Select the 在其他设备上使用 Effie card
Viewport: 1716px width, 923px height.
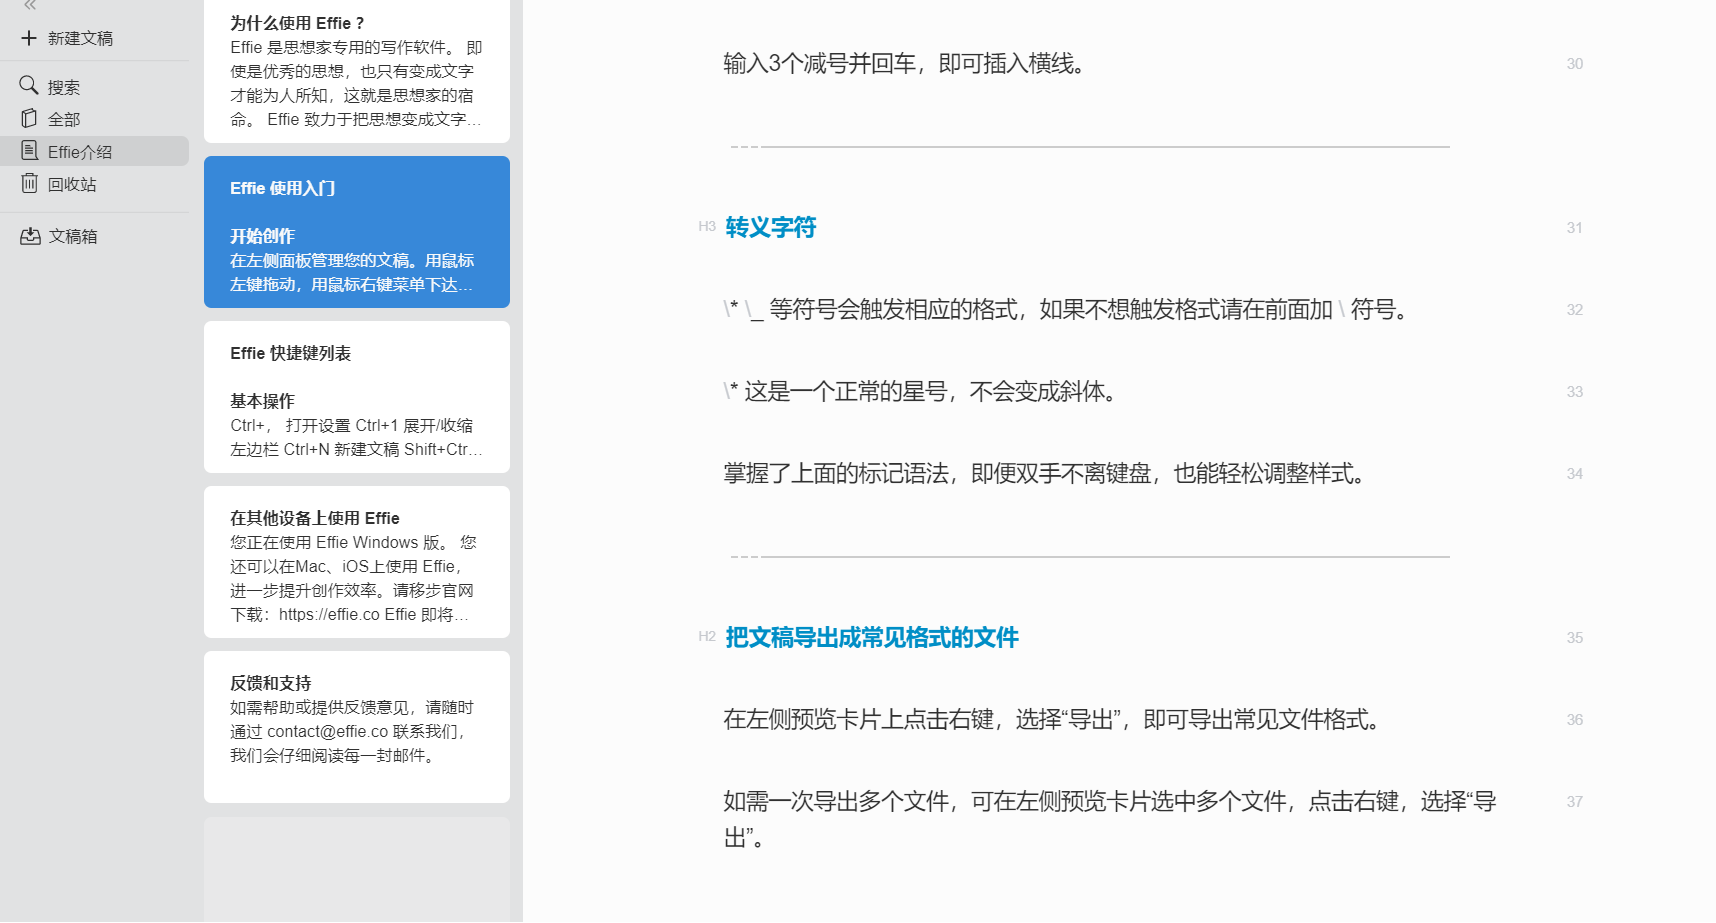(x=356, y=560)
